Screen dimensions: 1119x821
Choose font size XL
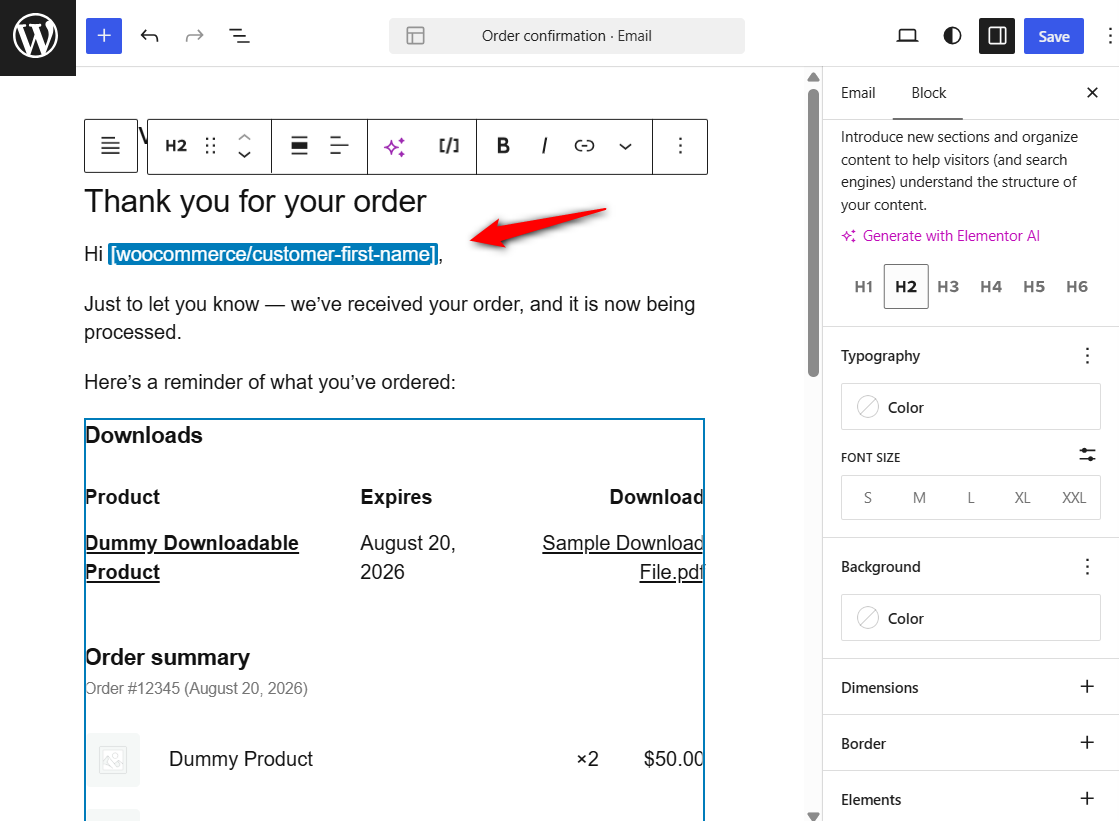pyautogui.click(x=1022, y=498)
